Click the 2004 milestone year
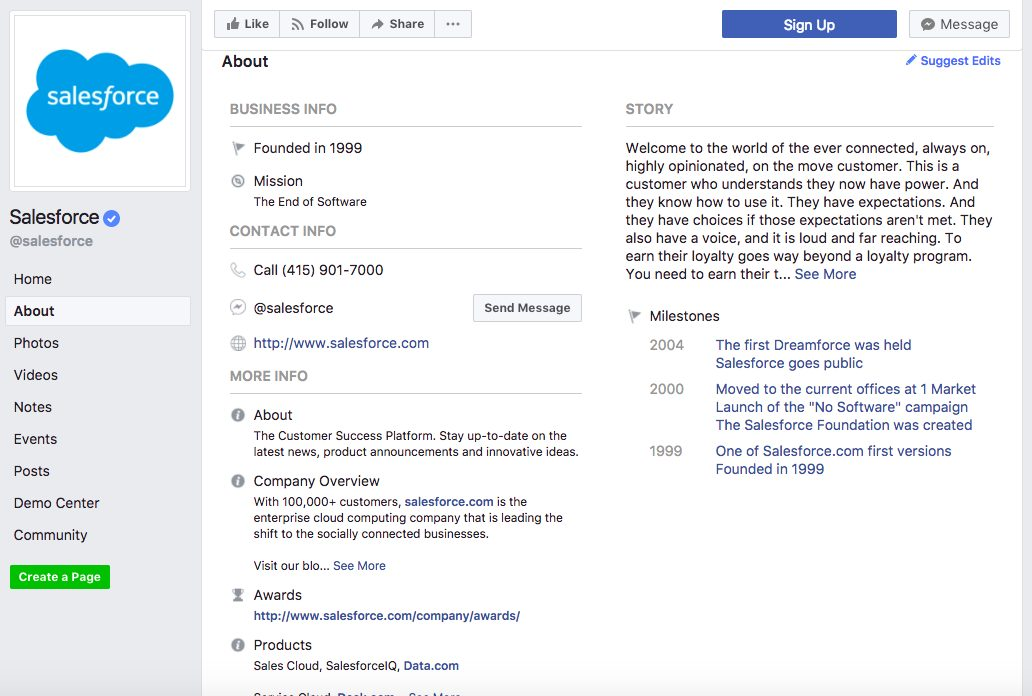Screen dimensions: 1032x696 click(667, 345)
